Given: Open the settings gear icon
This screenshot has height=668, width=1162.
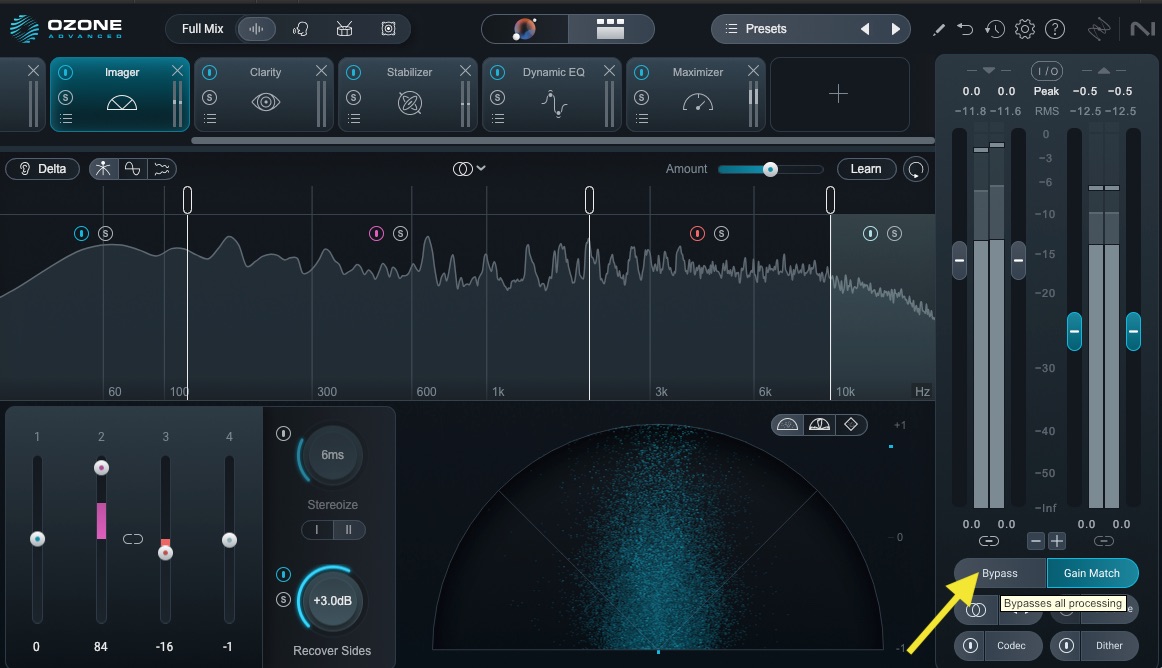Looking at the screenshot, I should (1024, 29).
